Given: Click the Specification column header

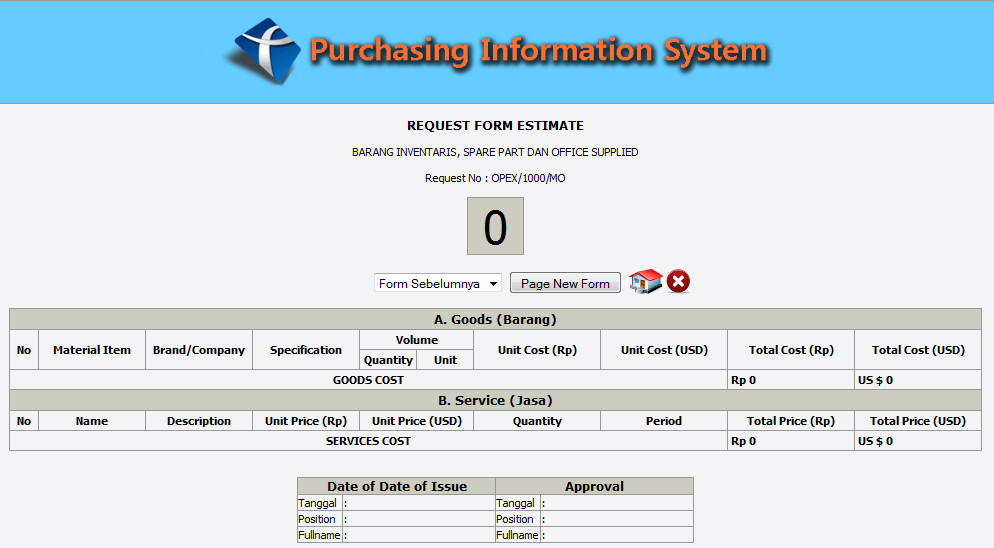Looking at the screenshot, I should click(306, 349).
